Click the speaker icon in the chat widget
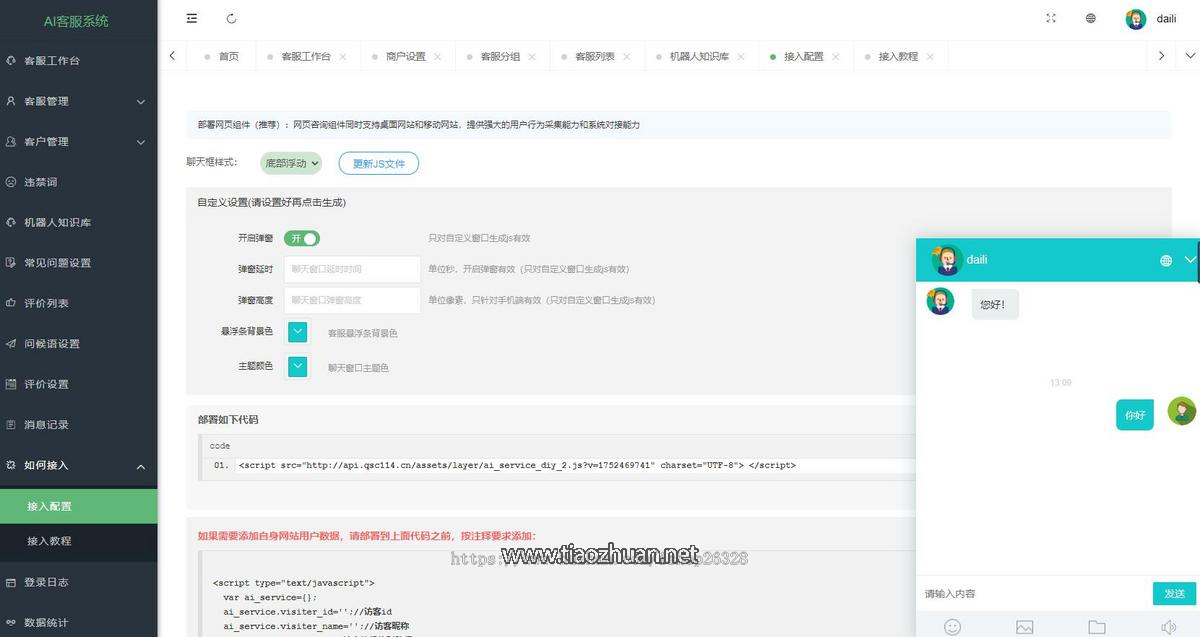The height and width of the screenshot is (637, 1200). 1168,627
